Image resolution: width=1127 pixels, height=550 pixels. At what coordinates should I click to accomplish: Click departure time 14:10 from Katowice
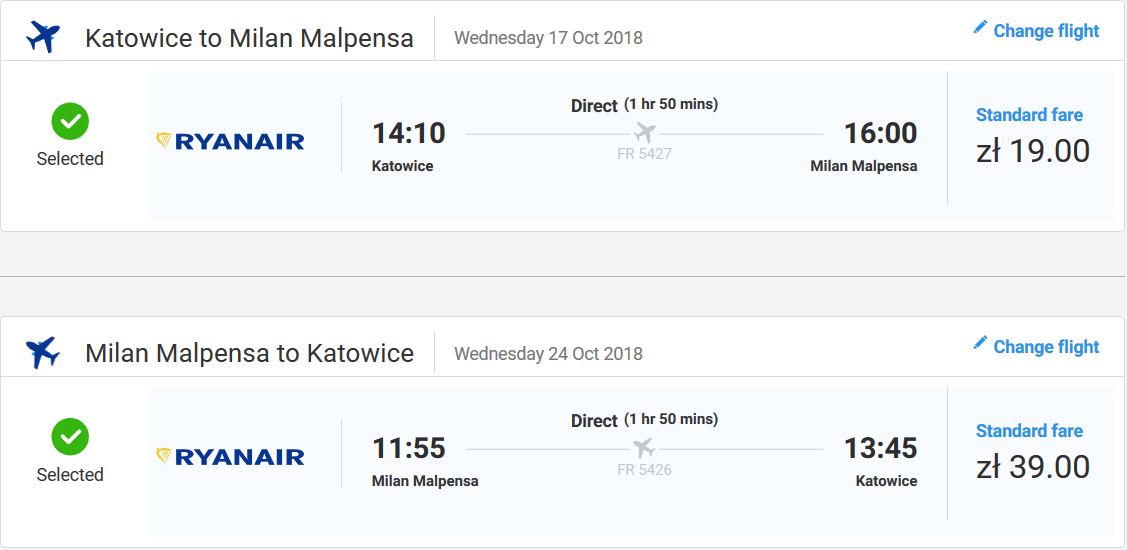click(x=409, y=133)
